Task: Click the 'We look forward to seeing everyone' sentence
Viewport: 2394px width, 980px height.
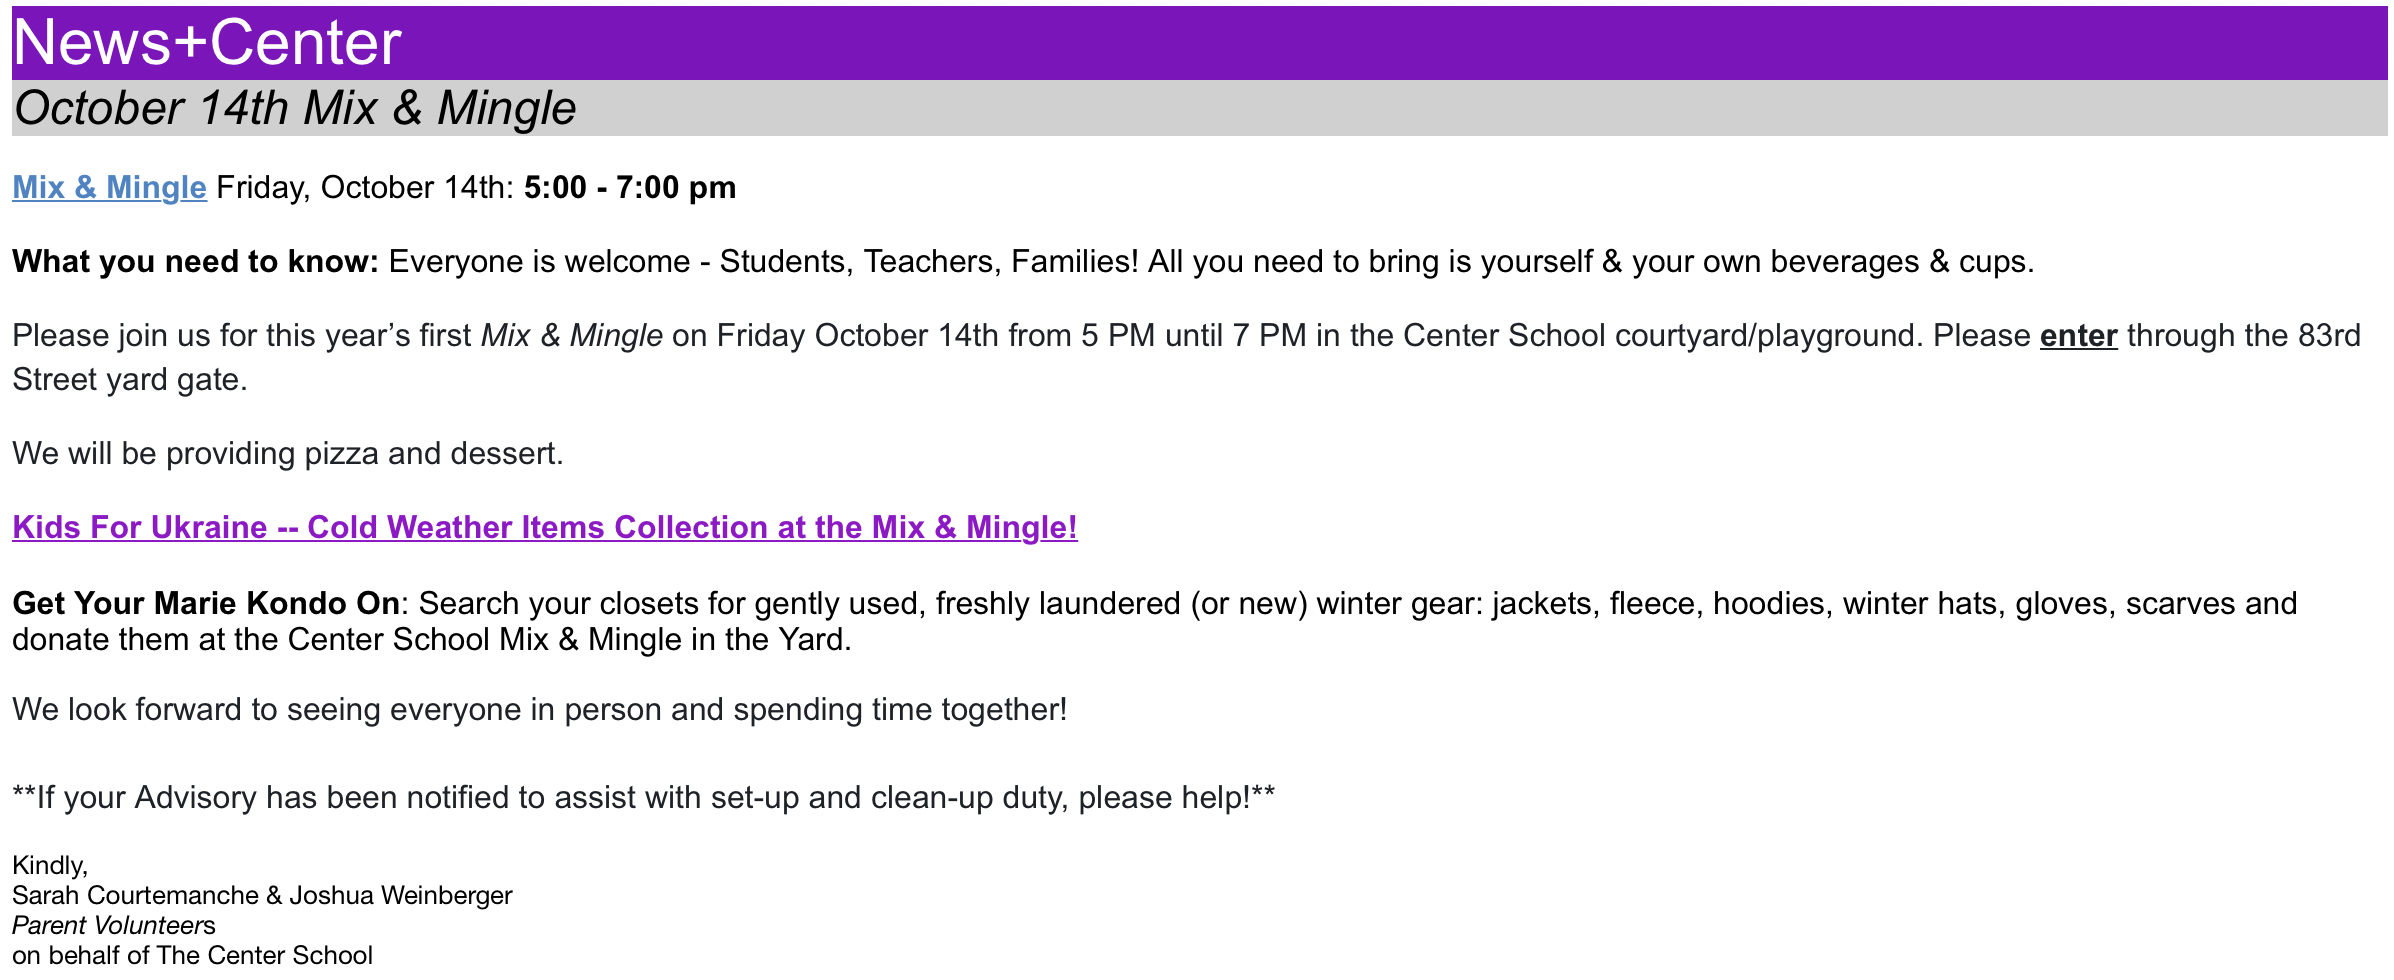Action: click(x=539, y=710)
